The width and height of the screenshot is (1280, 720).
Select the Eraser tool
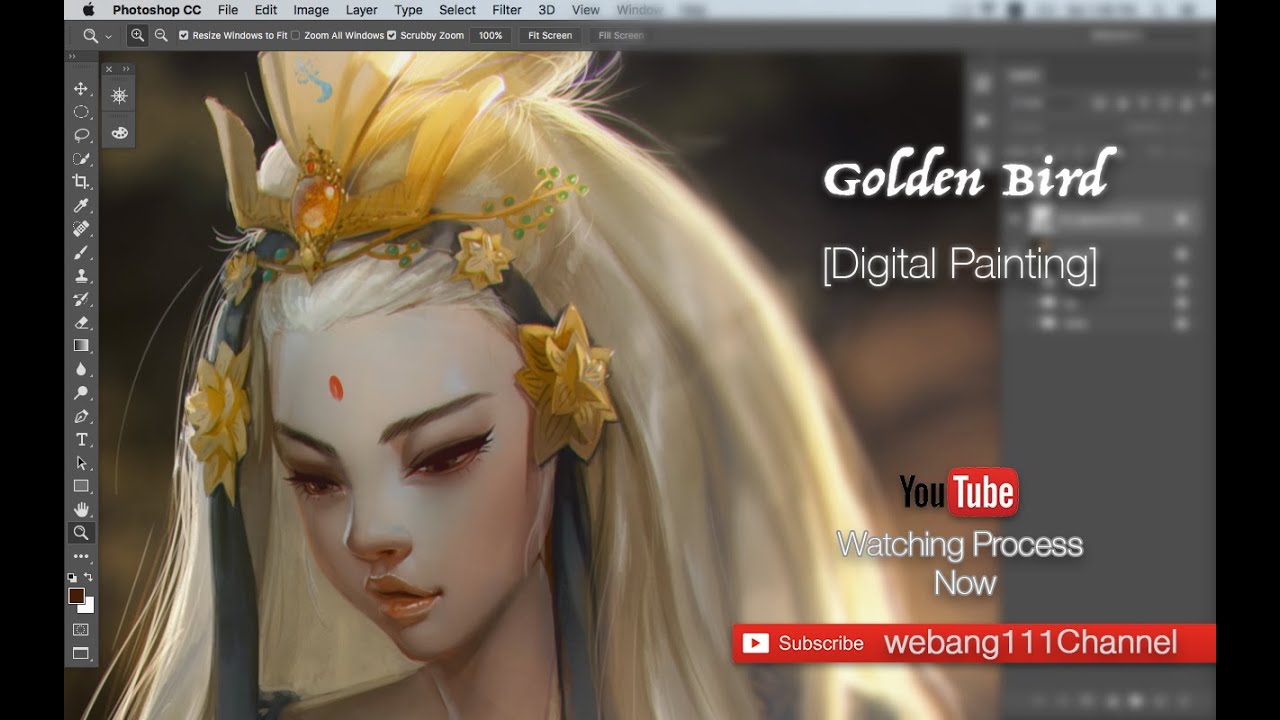point(81,322)
